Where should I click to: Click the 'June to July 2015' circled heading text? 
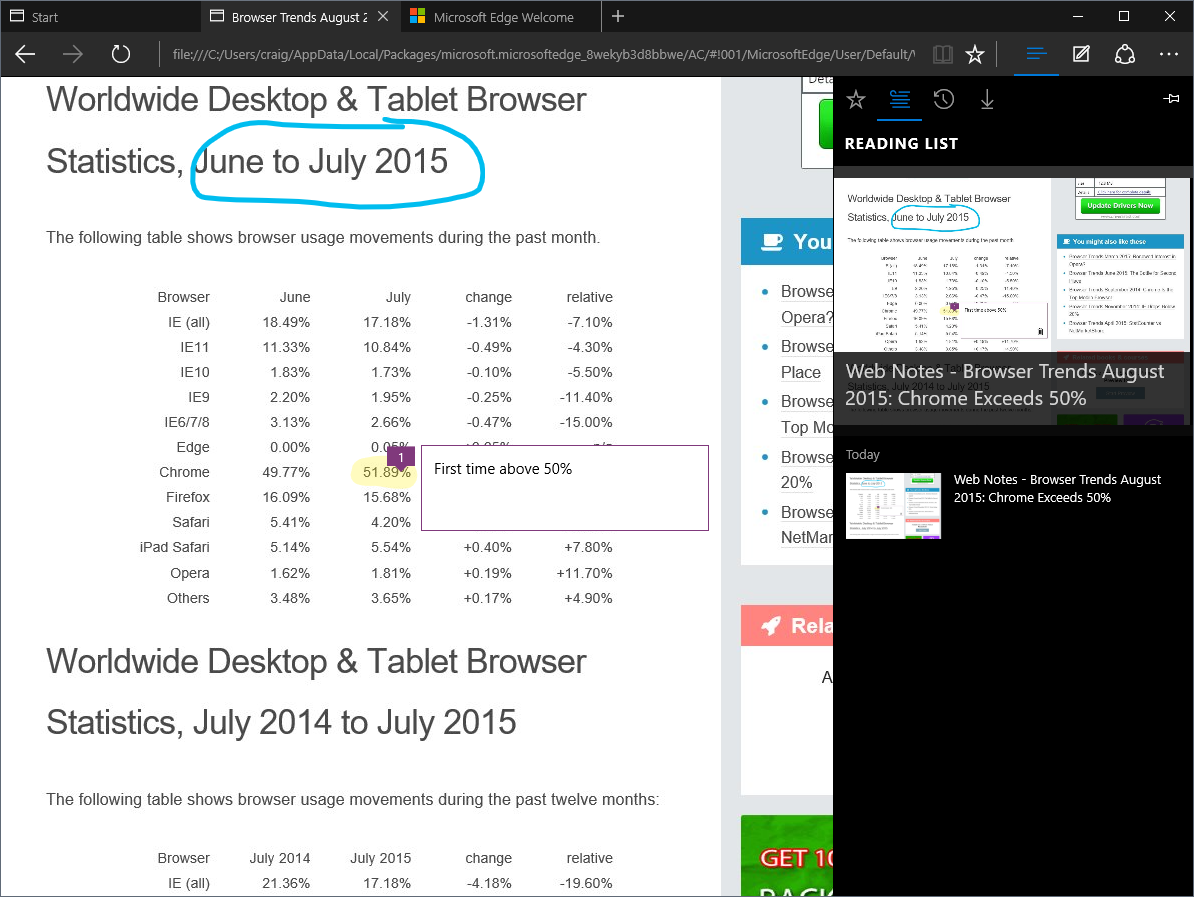321,161
